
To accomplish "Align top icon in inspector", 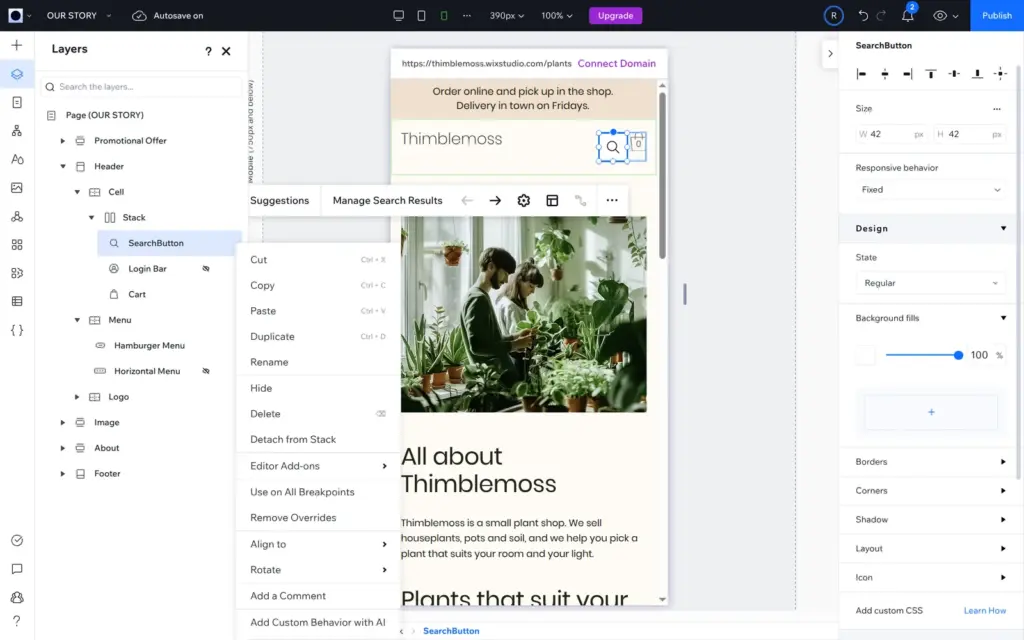I will 931,74.
